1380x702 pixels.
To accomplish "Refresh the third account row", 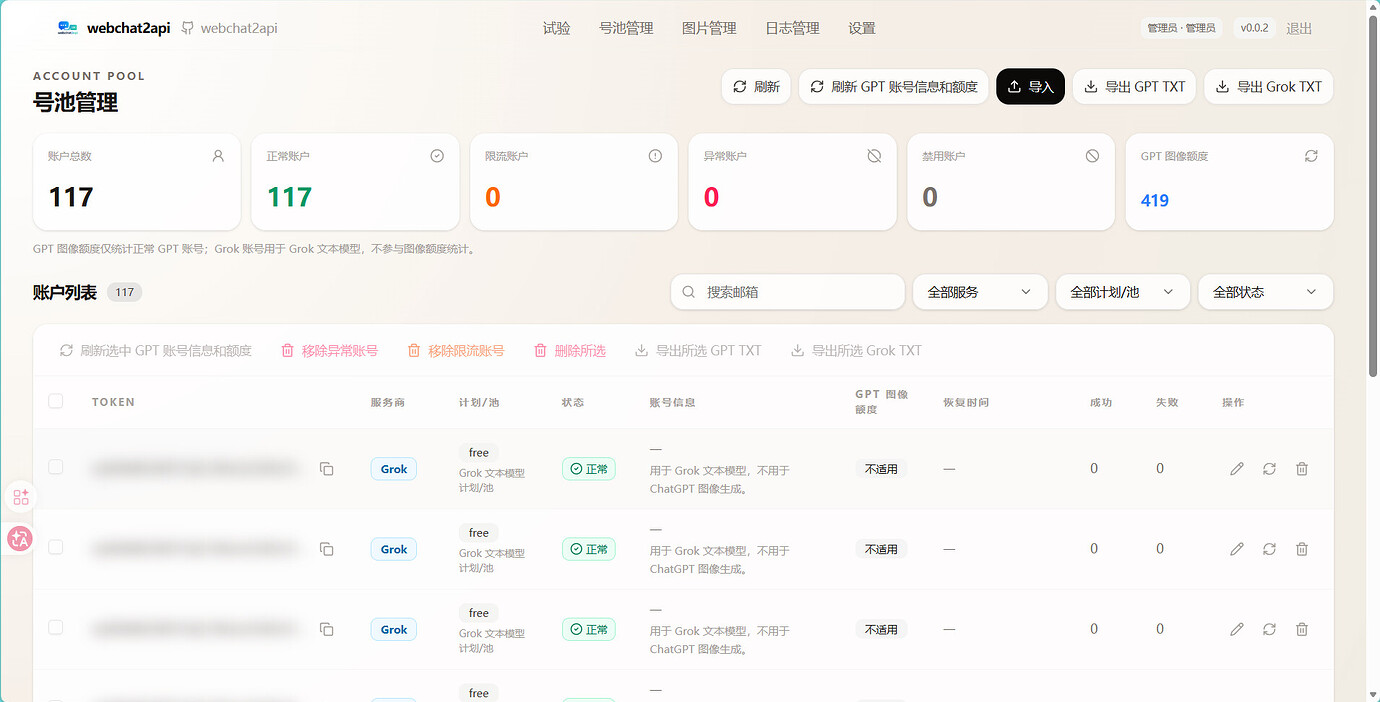I will click(1269, 629).
